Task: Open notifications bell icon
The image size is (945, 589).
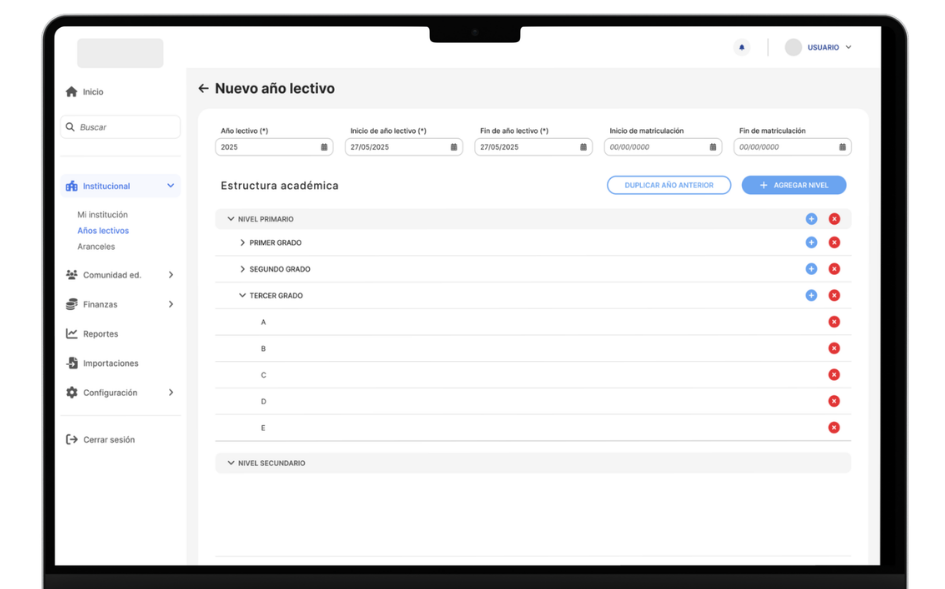Action: point(741,47)
